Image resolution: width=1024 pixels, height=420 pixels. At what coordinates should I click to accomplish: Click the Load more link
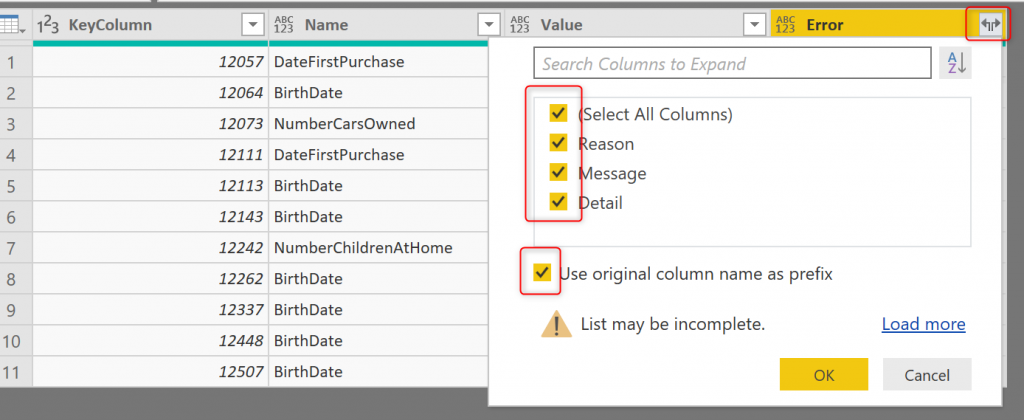point(923,324)
